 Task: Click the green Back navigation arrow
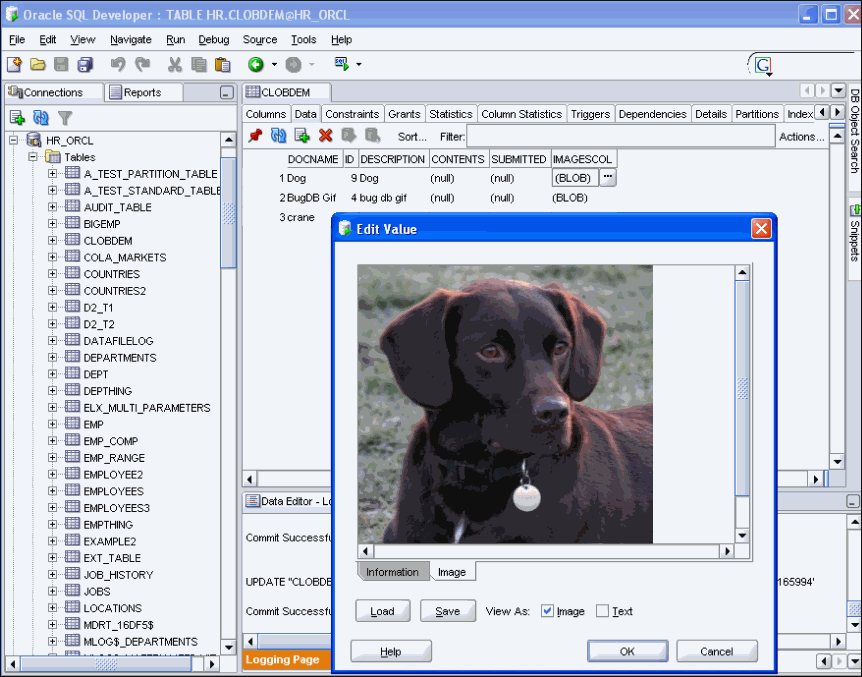pos(256,64)
